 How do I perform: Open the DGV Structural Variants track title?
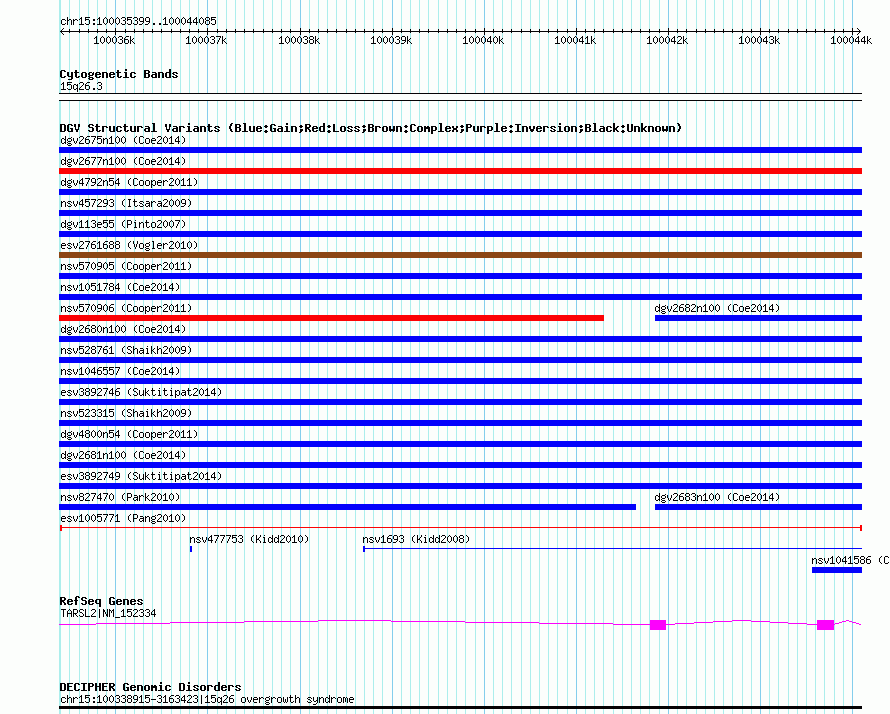point(371,128)
